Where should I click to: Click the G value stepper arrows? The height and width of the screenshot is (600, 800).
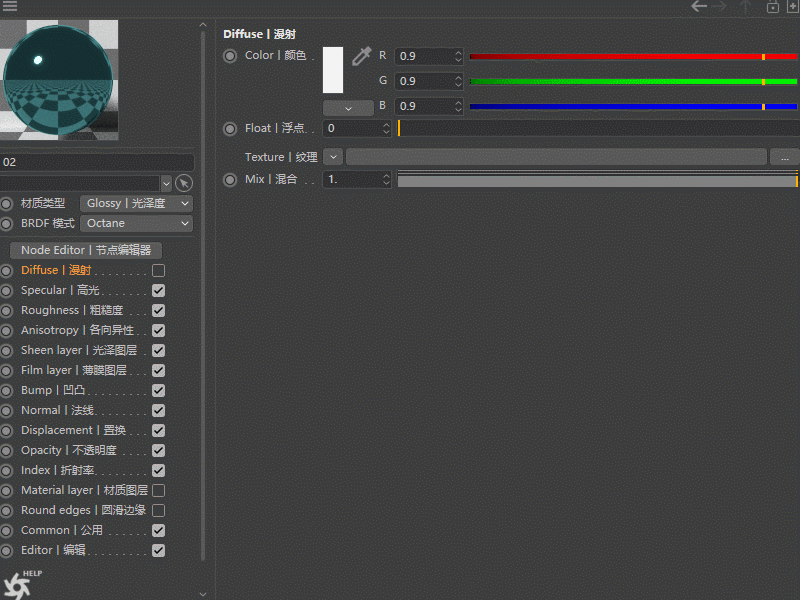pyautogui.click(x=458, y=81)
